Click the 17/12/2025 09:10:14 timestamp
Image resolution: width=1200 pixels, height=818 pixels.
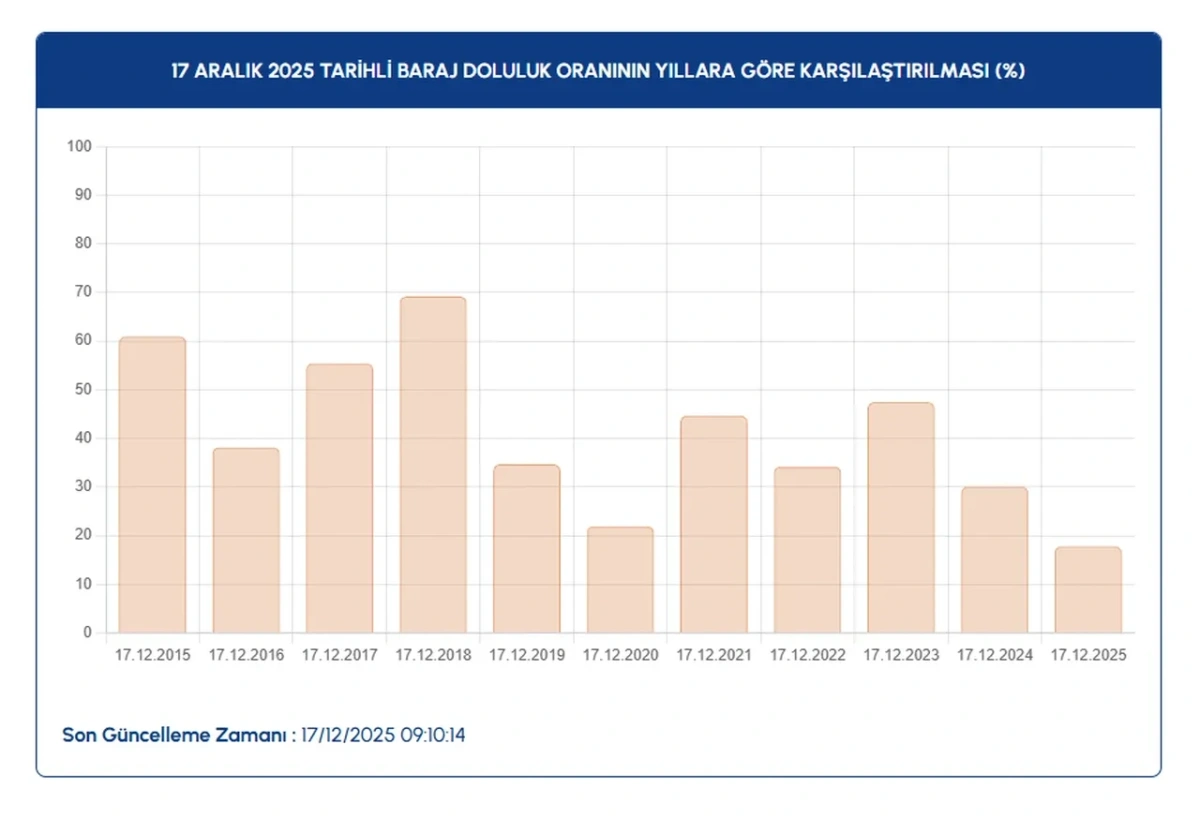coord(384,735)
